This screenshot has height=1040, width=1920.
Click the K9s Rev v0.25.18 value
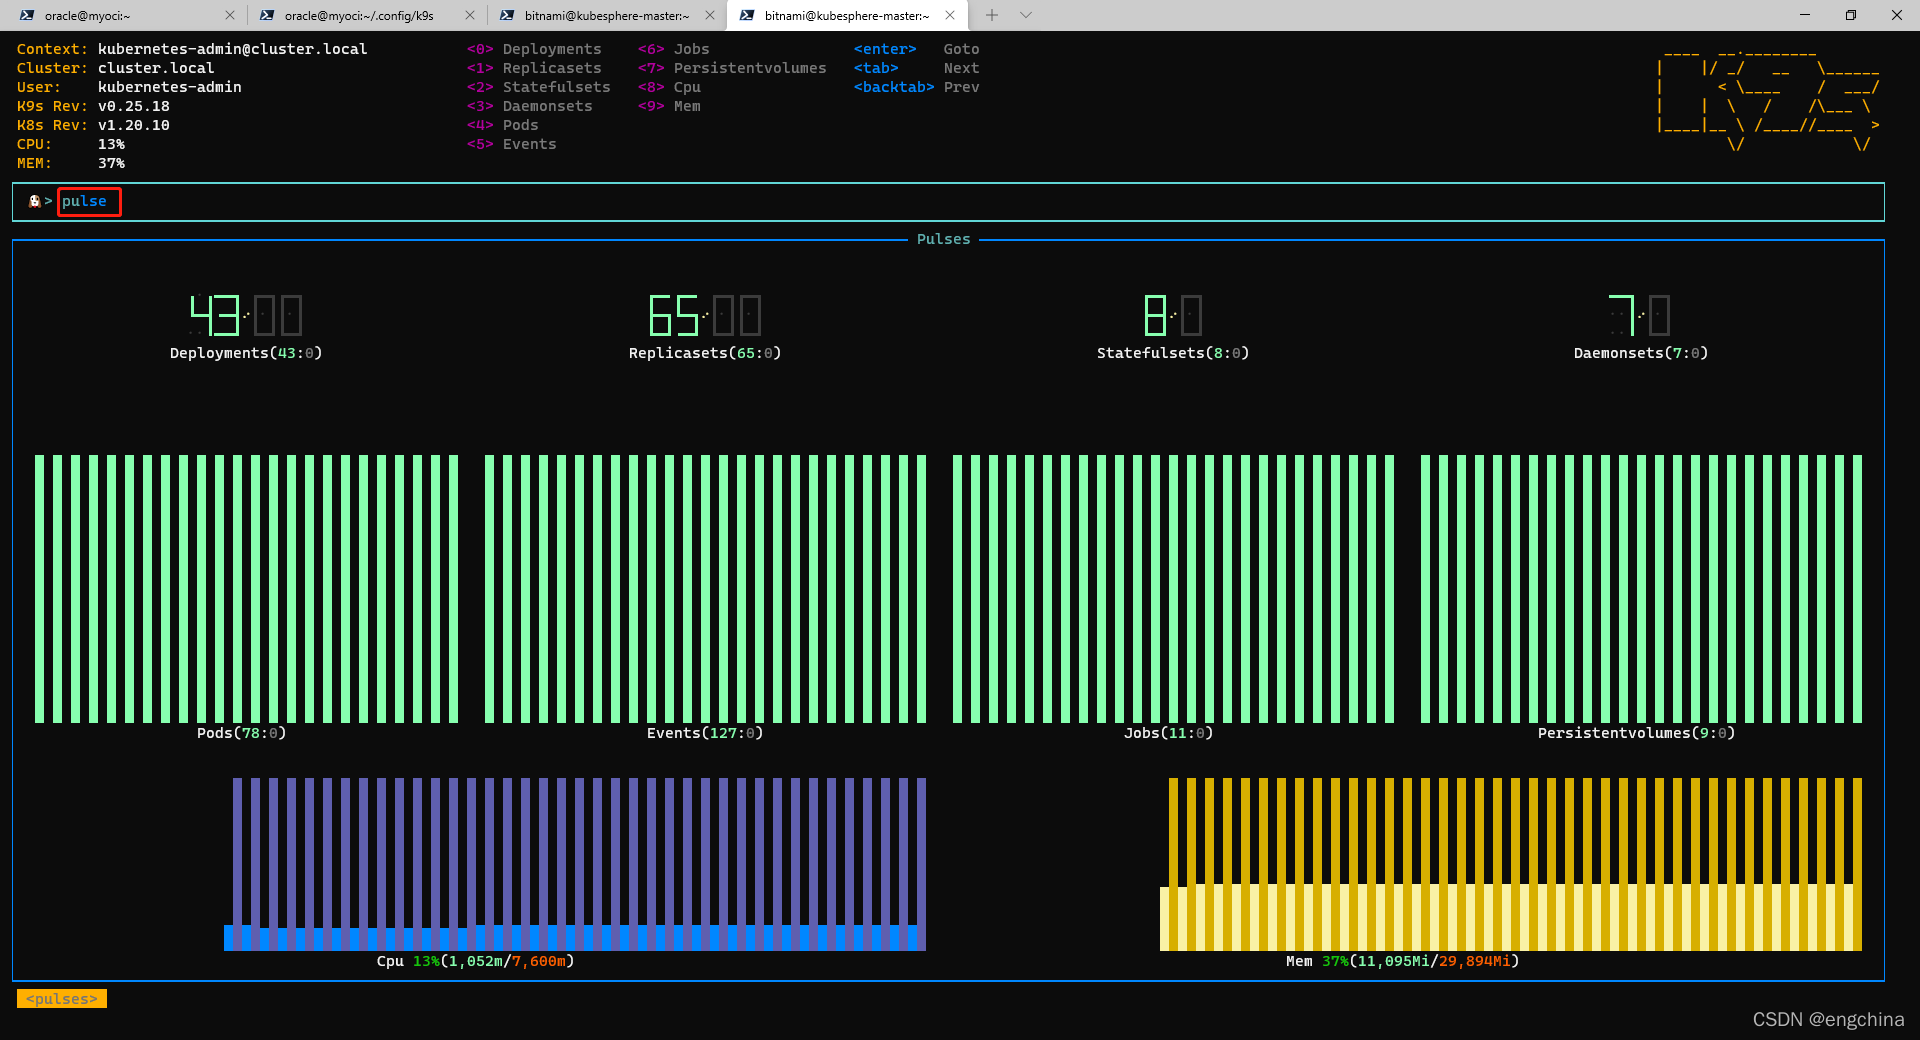coord(133,106)
